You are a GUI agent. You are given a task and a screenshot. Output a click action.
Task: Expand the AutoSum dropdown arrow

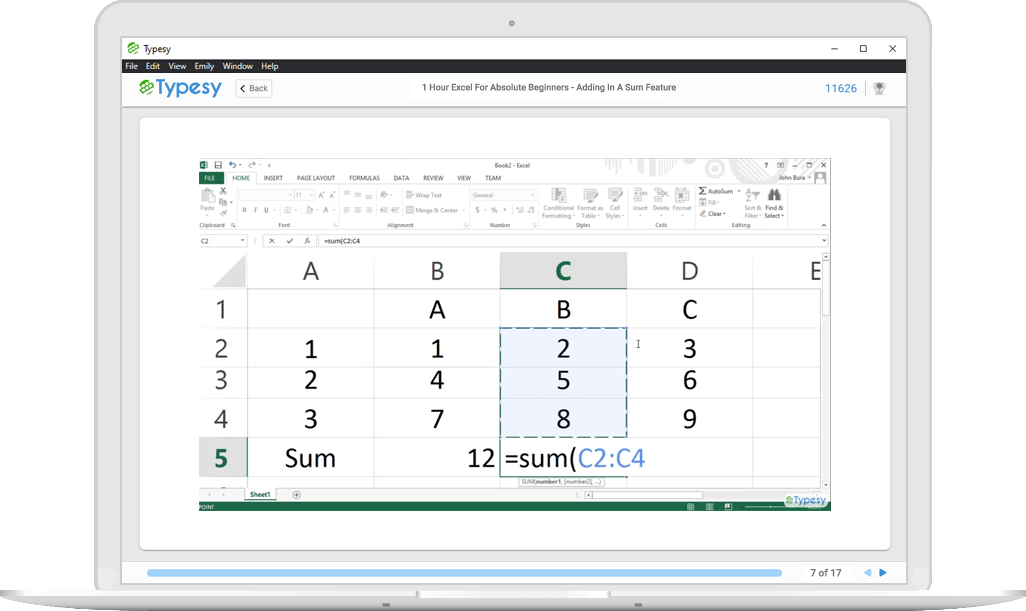pyautogui.click(x=739, y=191)
